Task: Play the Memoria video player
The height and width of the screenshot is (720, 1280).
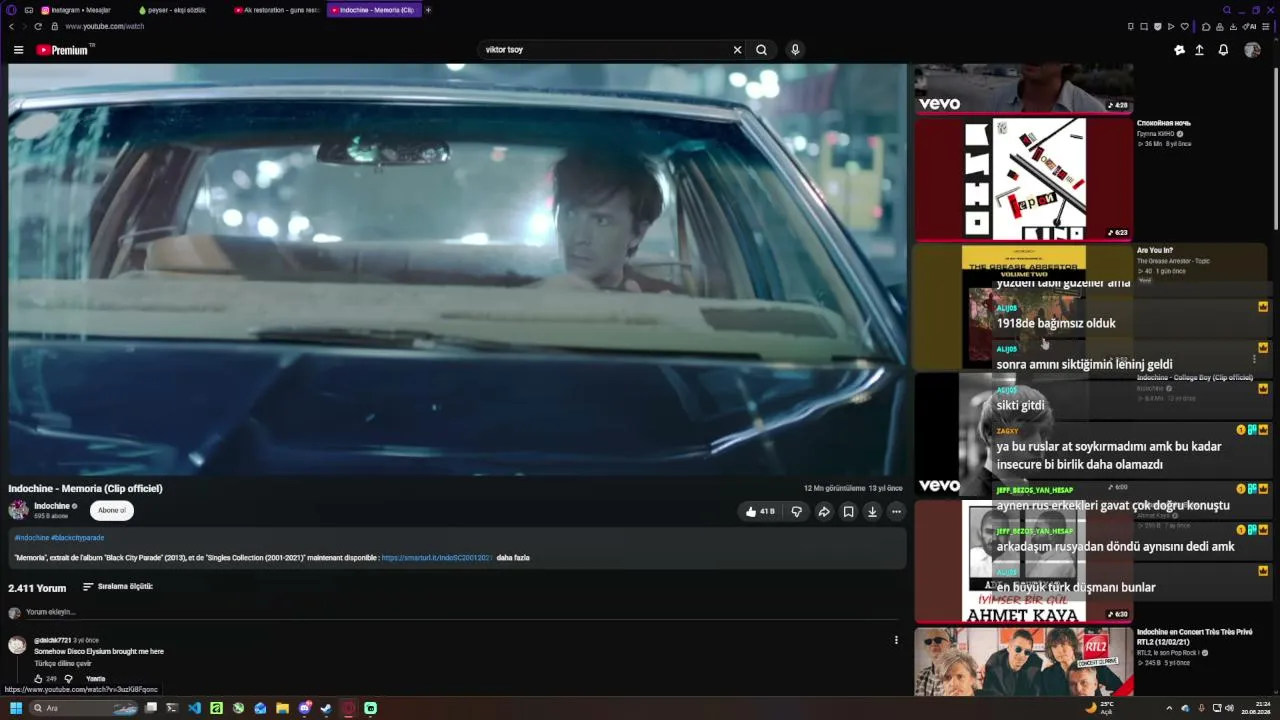Action: pyautogui.click(x=457, y=269)
